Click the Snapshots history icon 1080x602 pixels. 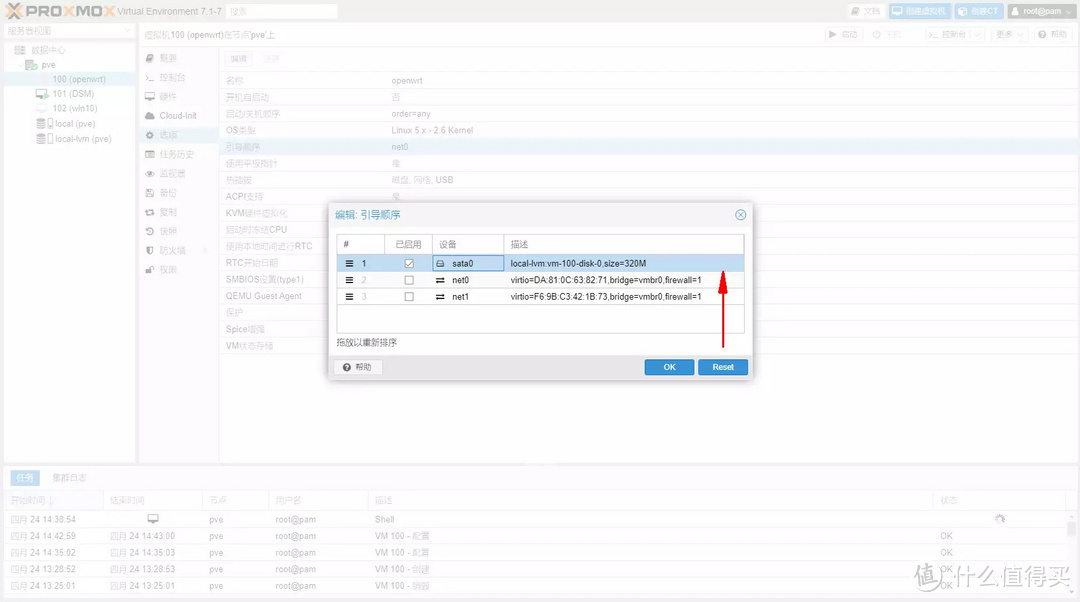click(149, 231)
